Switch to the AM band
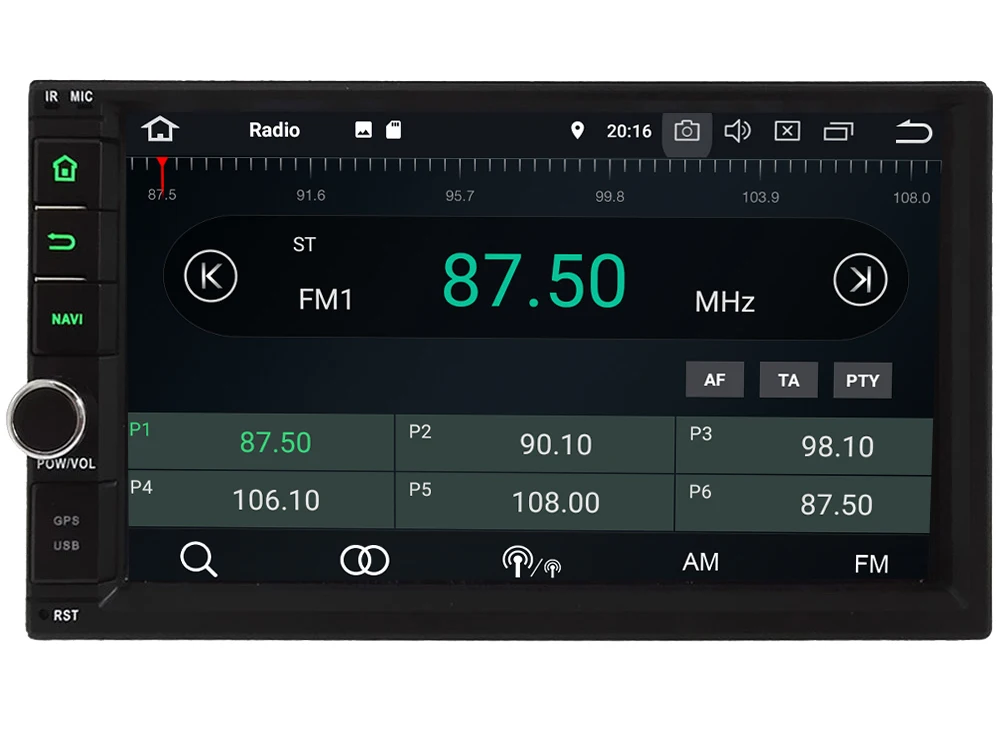 coord(700,562)
